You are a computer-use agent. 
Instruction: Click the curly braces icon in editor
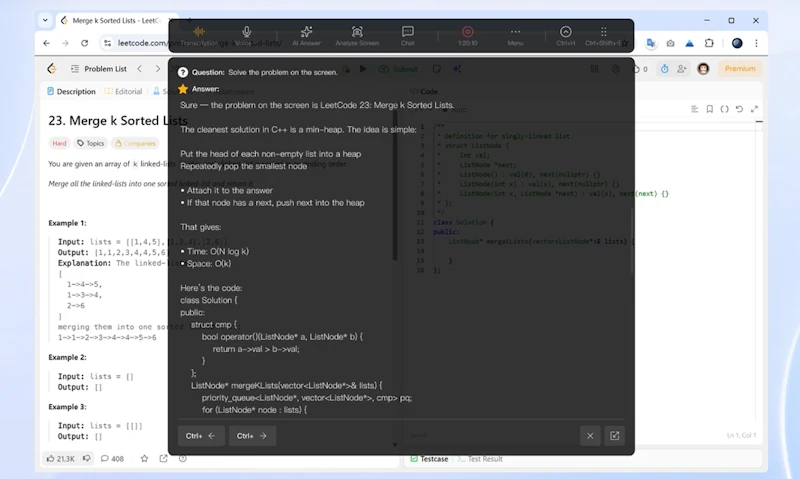724,109
